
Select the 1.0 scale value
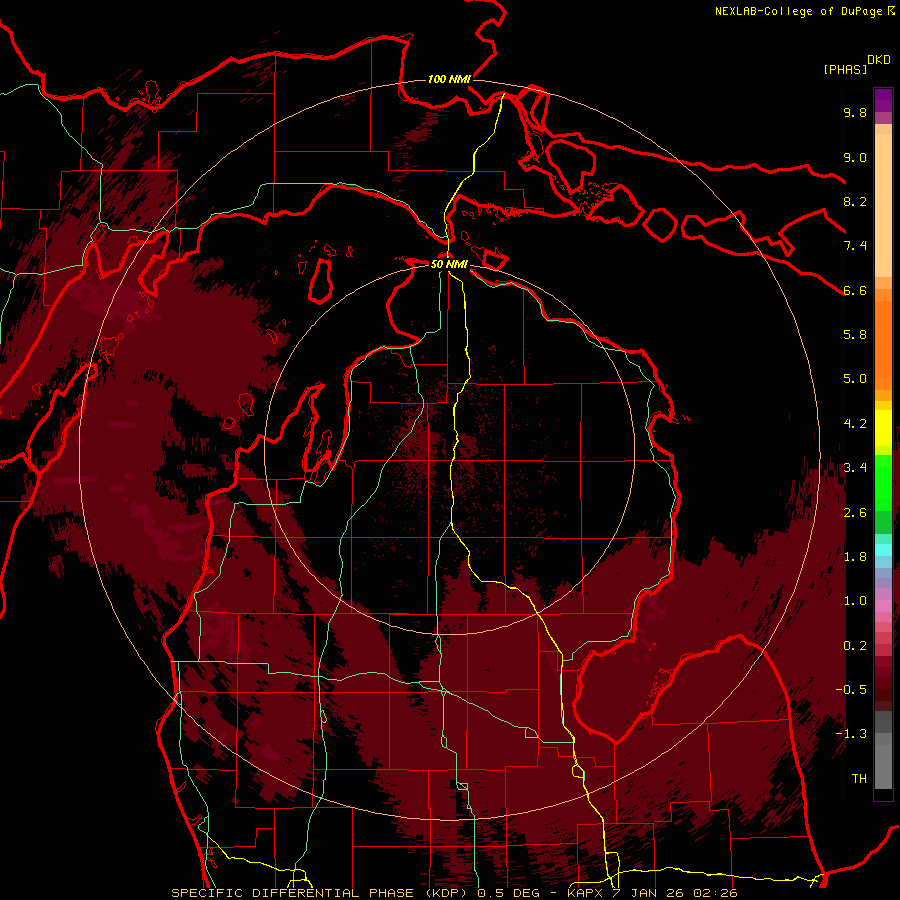click(x=855, y=601)
